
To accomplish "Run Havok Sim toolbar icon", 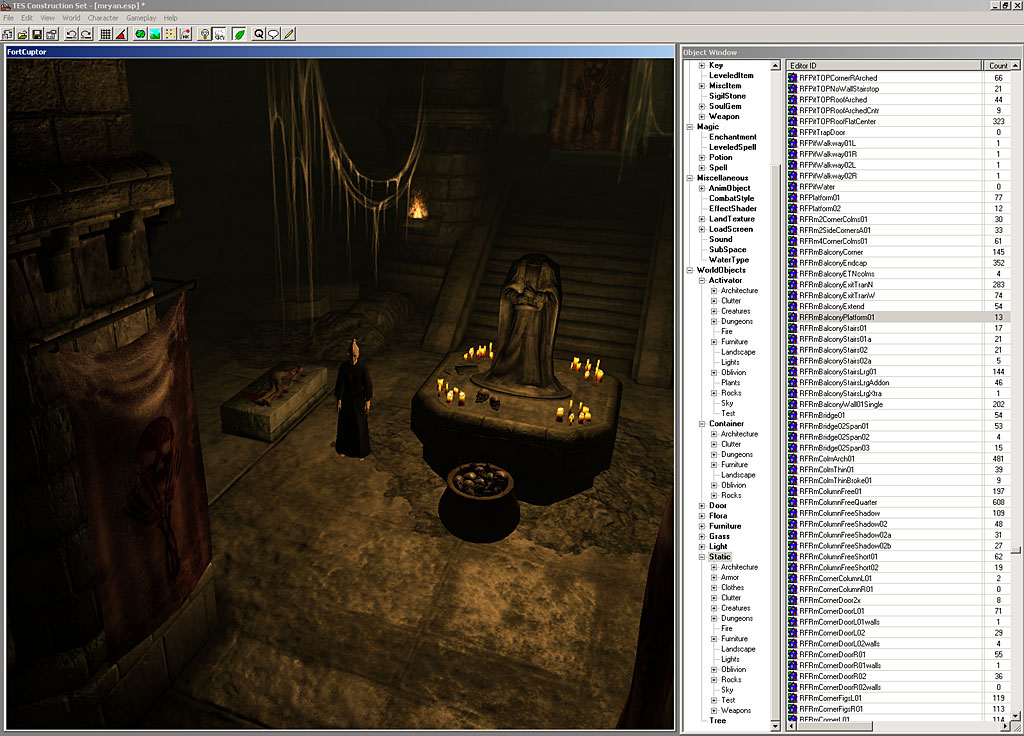I will click(x=185, y=34).
